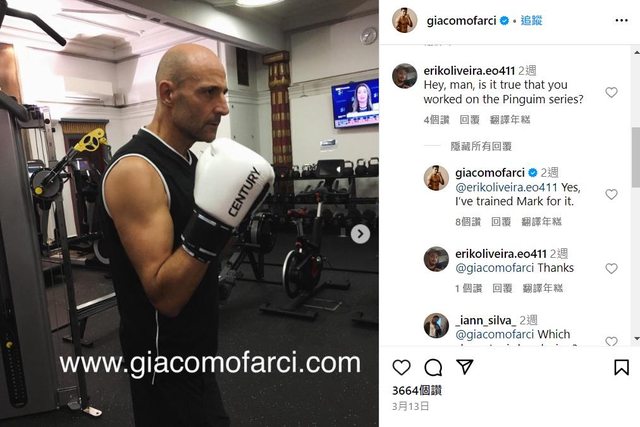Save the post with the bookmark icon

coord(621,367)
